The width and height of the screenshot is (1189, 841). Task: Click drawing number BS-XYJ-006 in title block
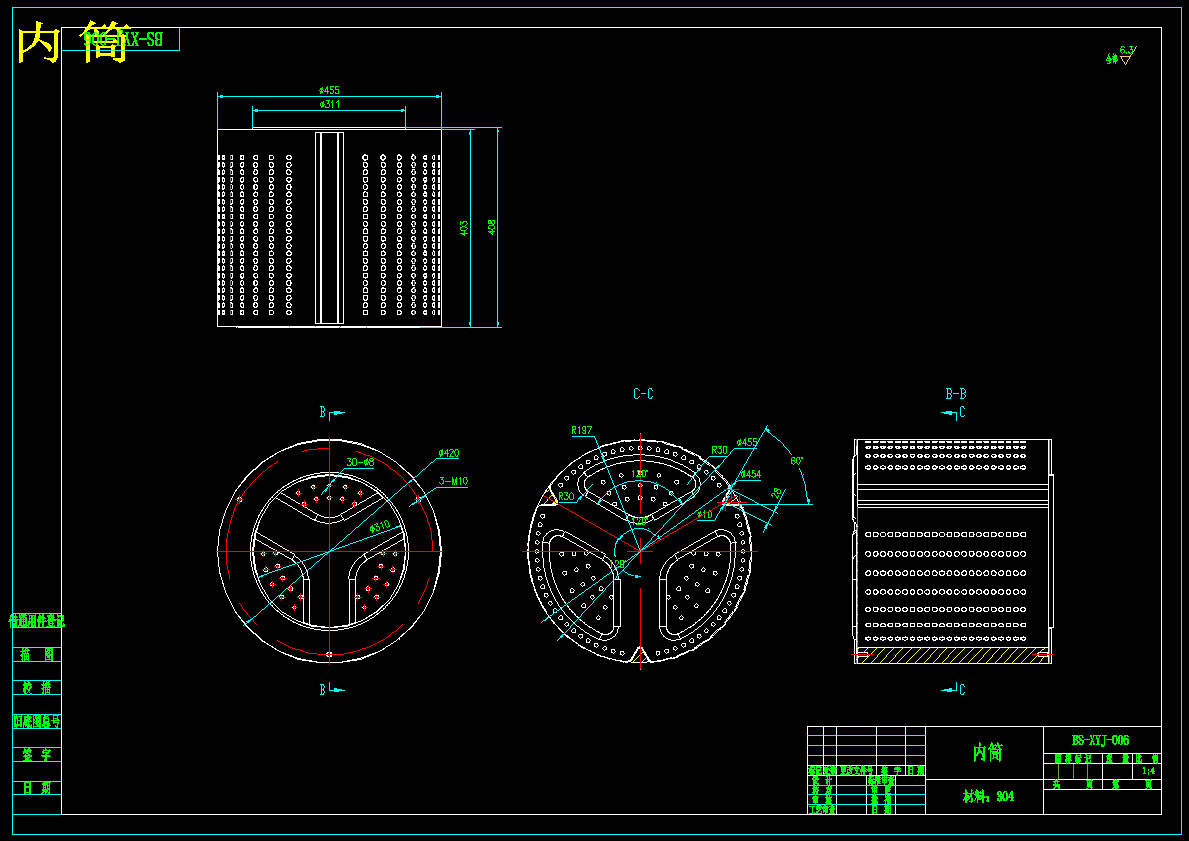[x=1100, y=740]
